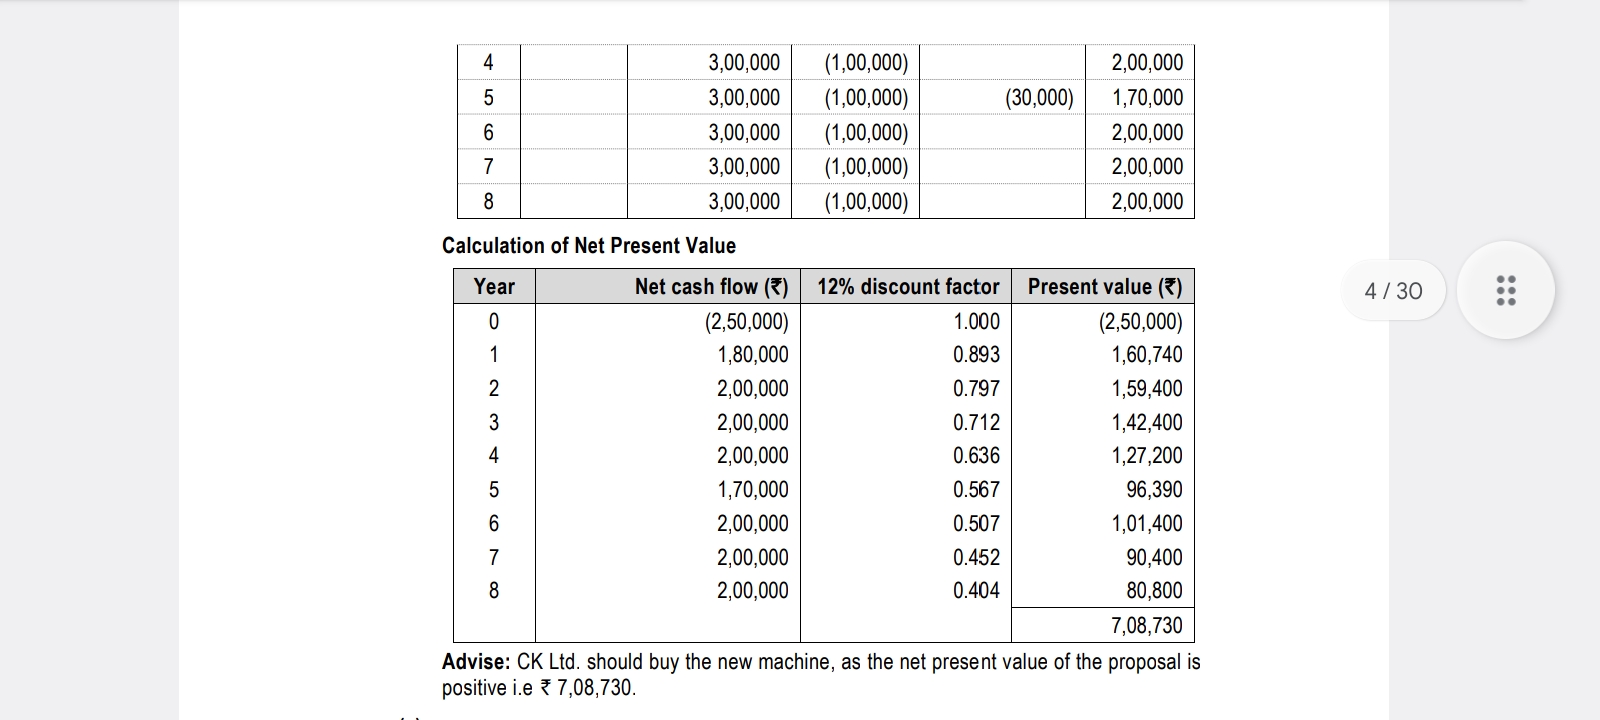Click the 80,800 present value figure
This screenshot has width=1600, height=720.
point(1154,591)
